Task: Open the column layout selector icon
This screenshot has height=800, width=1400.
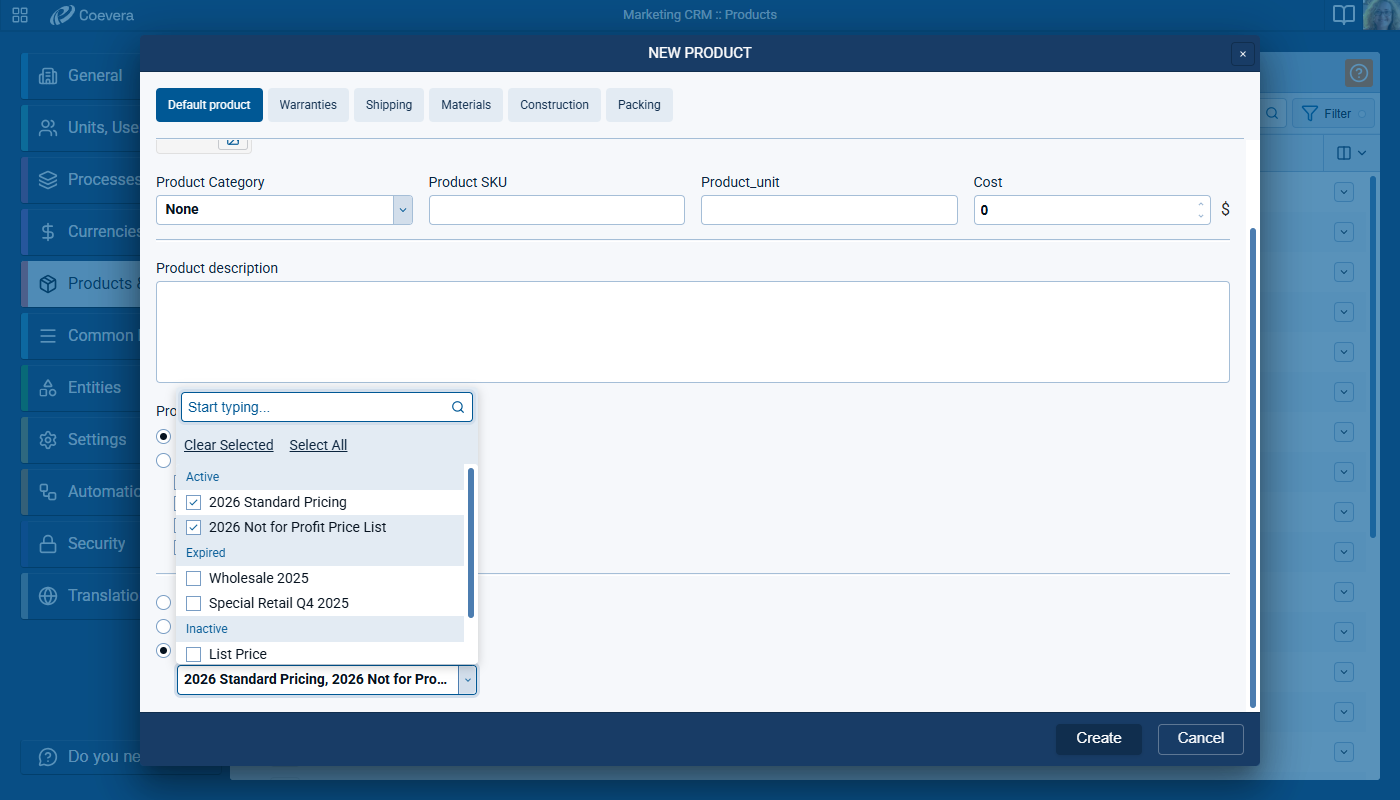Action: 1350,153
